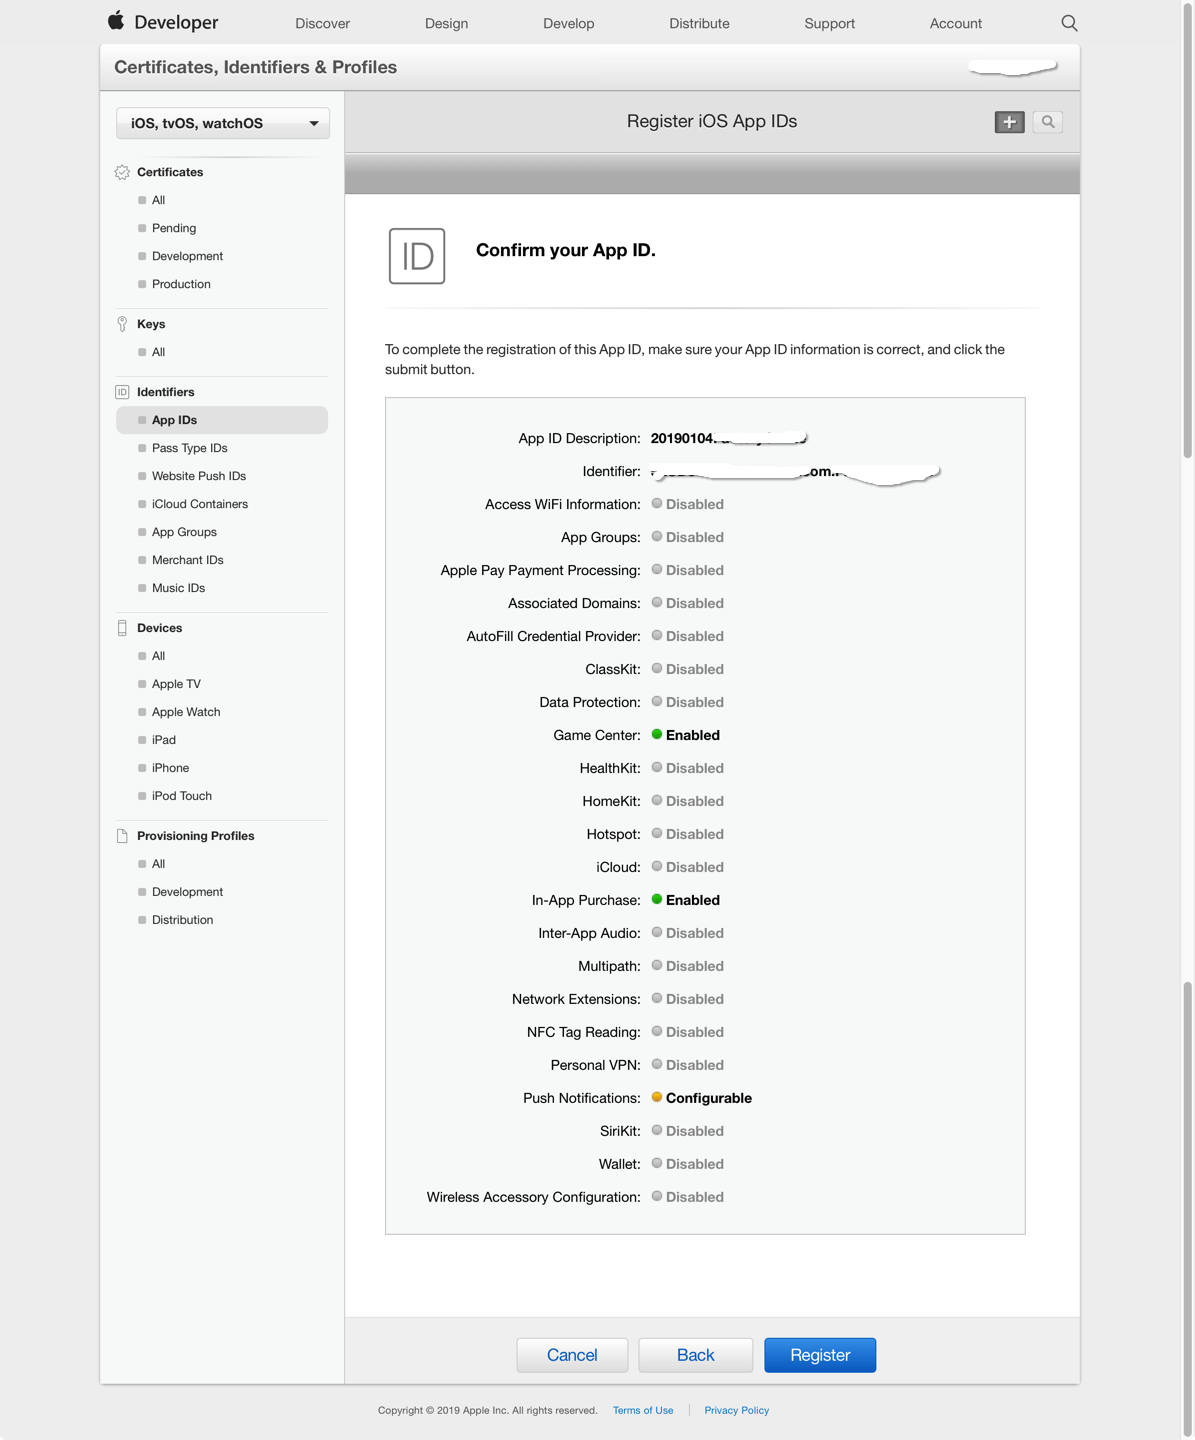Image resolution: width=1195 pixels, height=1440 pixels.
Task: Click the Apple logo in header
Action: [116, 21]
